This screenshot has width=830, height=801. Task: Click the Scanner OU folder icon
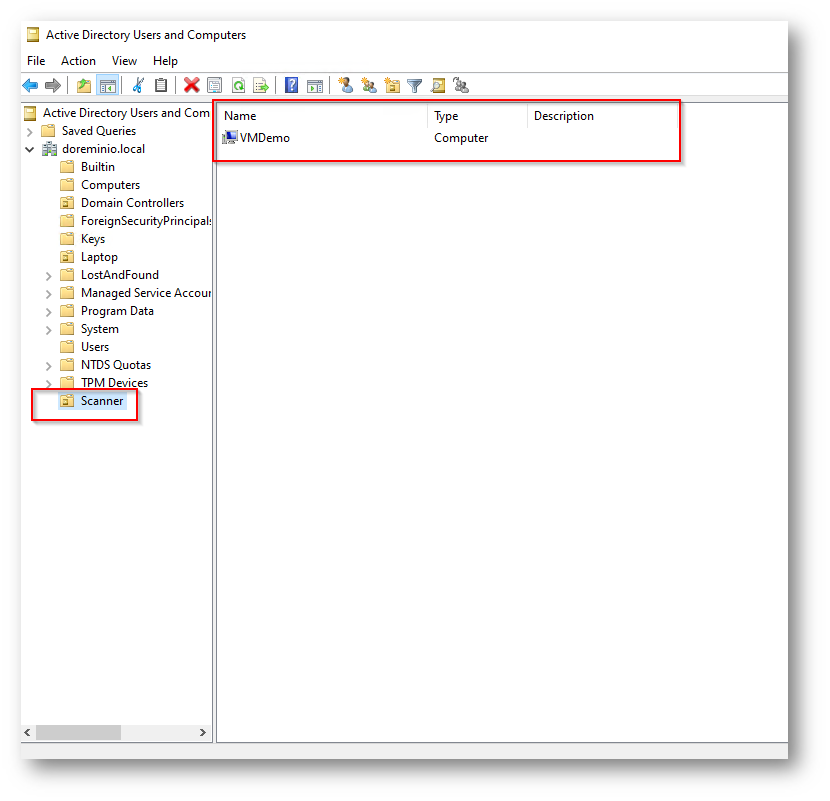pyautogui.click(x=67, y=401)
